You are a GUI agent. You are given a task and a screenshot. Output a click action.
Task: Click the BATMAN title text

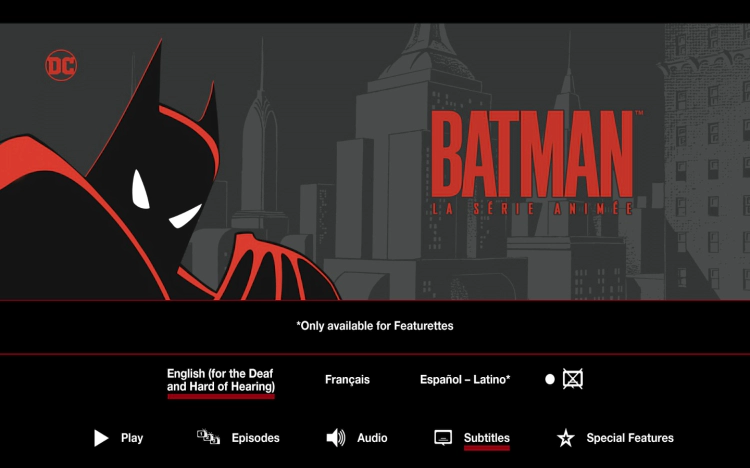coord(532,154)
